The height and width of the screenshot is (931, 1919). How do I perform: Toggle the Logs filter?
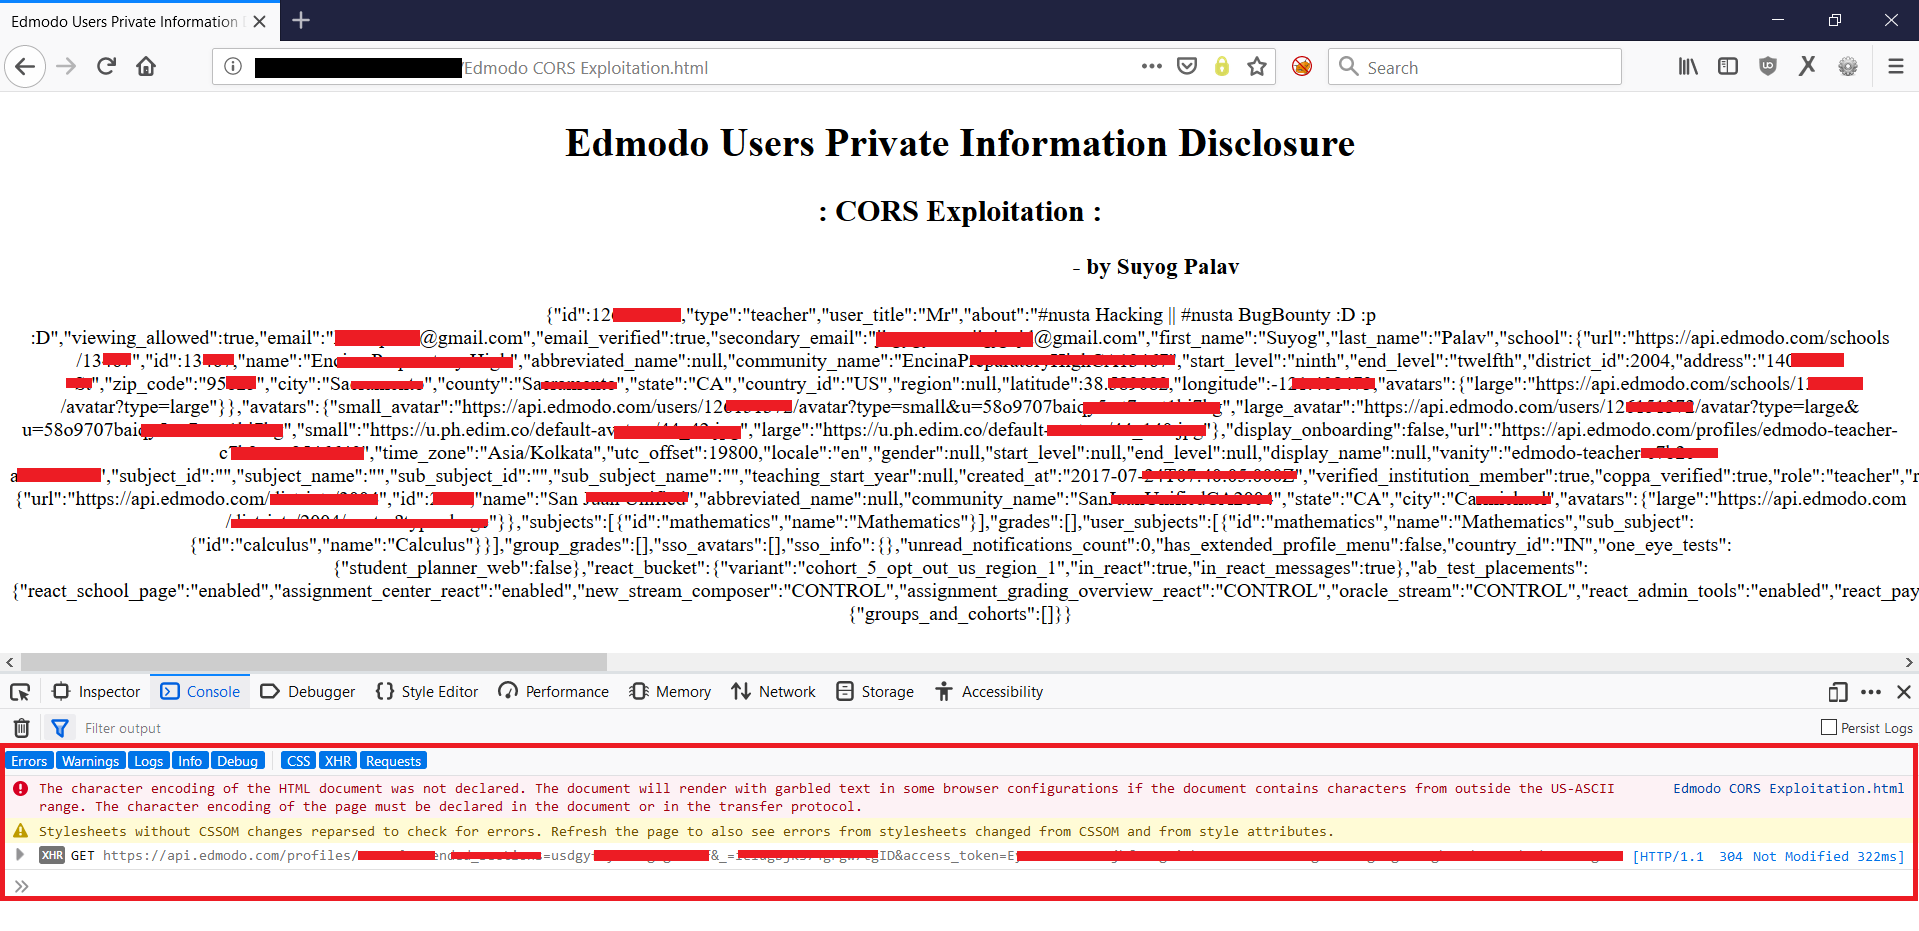[x=149, y=761]
